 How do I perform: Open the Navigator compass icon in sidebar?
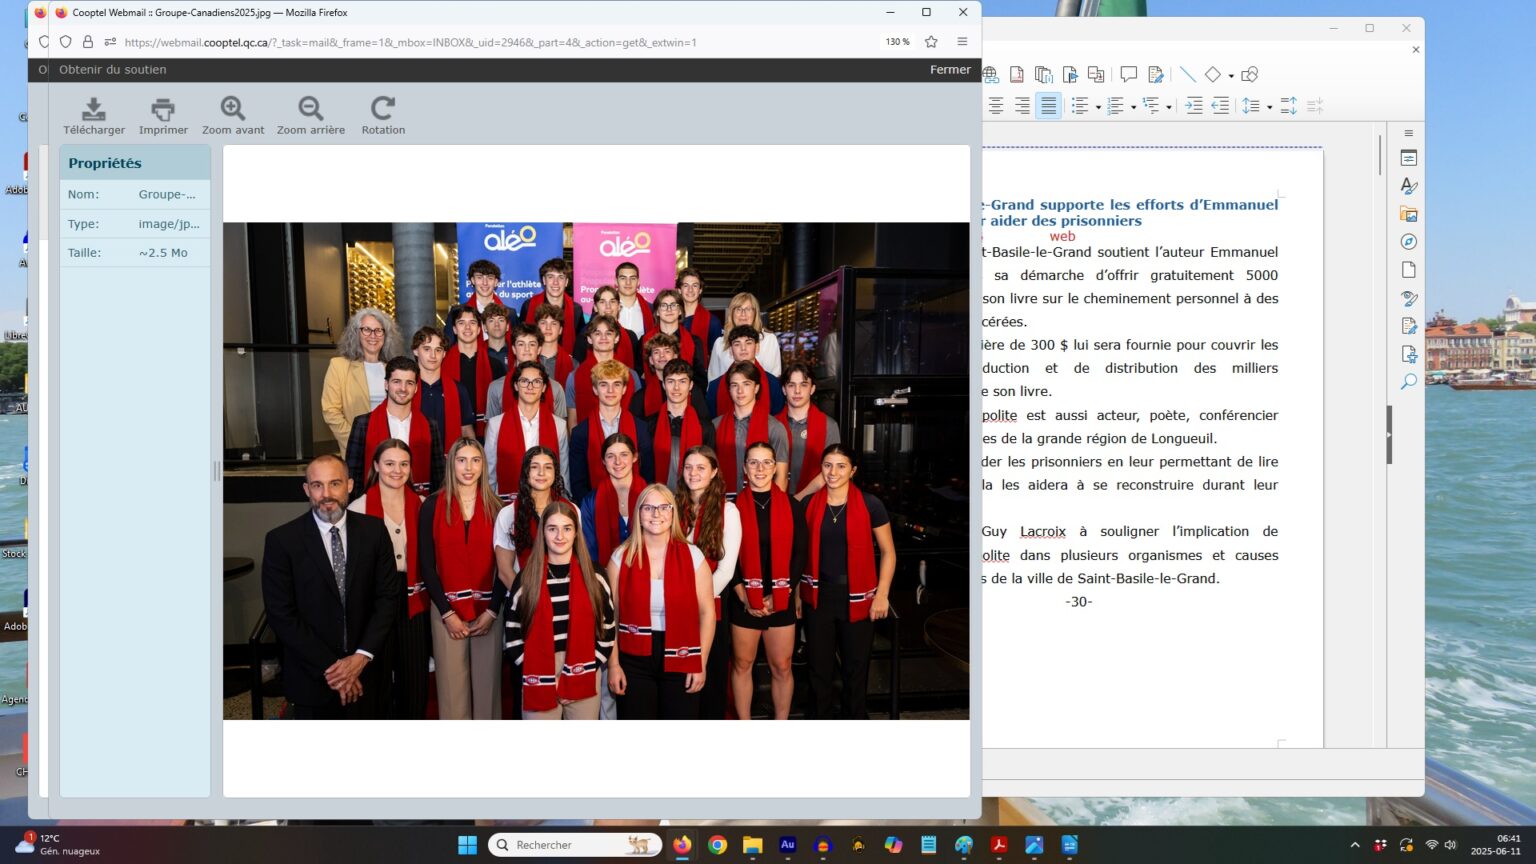click(x=1409, y=242)
